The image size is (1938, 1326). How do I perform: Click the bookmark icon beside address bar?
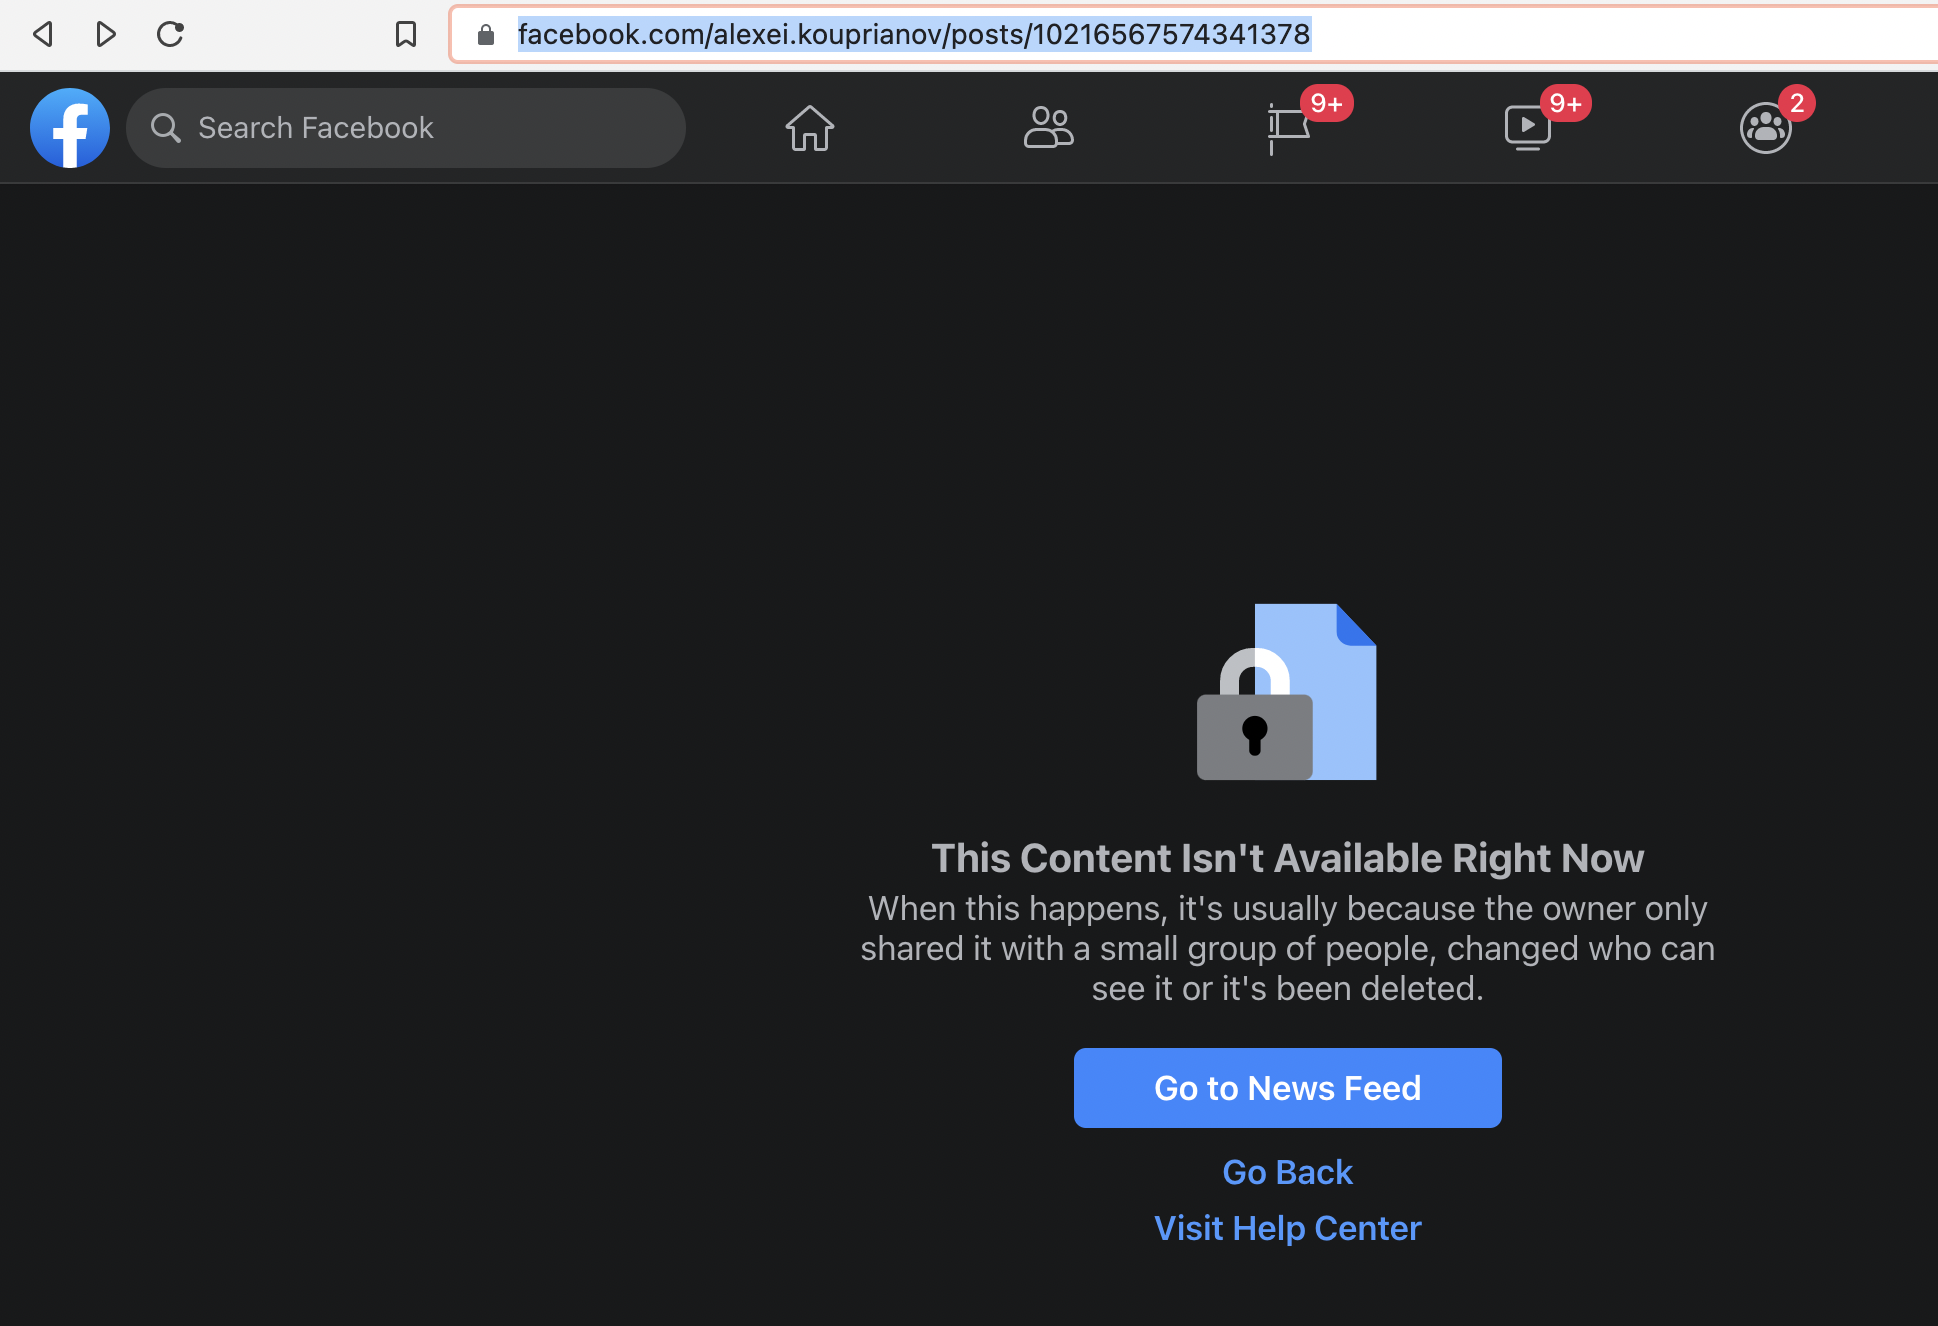(x=405, y=34)
